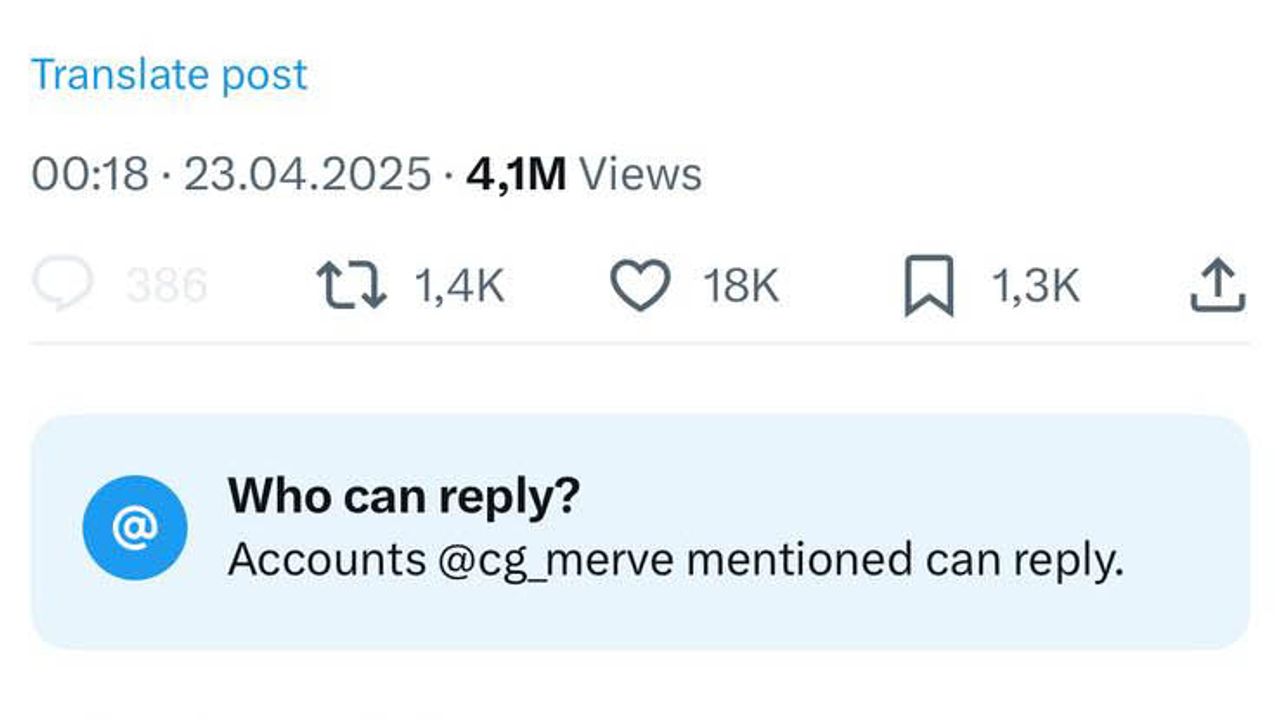Click the greyed-out reply speech bubble icon
This screenshot has height=720, width=1280.
[62, 286]
